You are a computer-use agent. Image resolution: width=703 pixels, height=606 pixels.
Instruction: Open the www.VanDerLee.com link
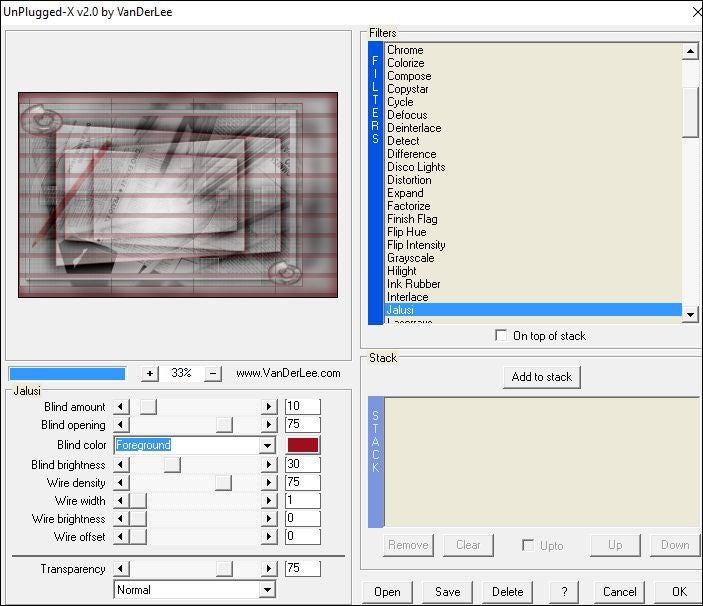click(288, 373)
